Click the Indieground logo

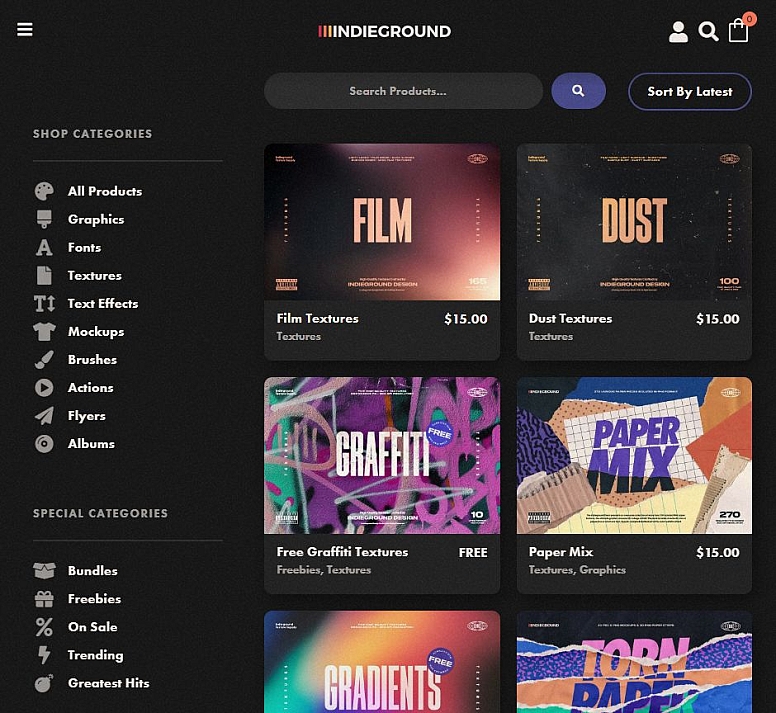coord(385,32)
